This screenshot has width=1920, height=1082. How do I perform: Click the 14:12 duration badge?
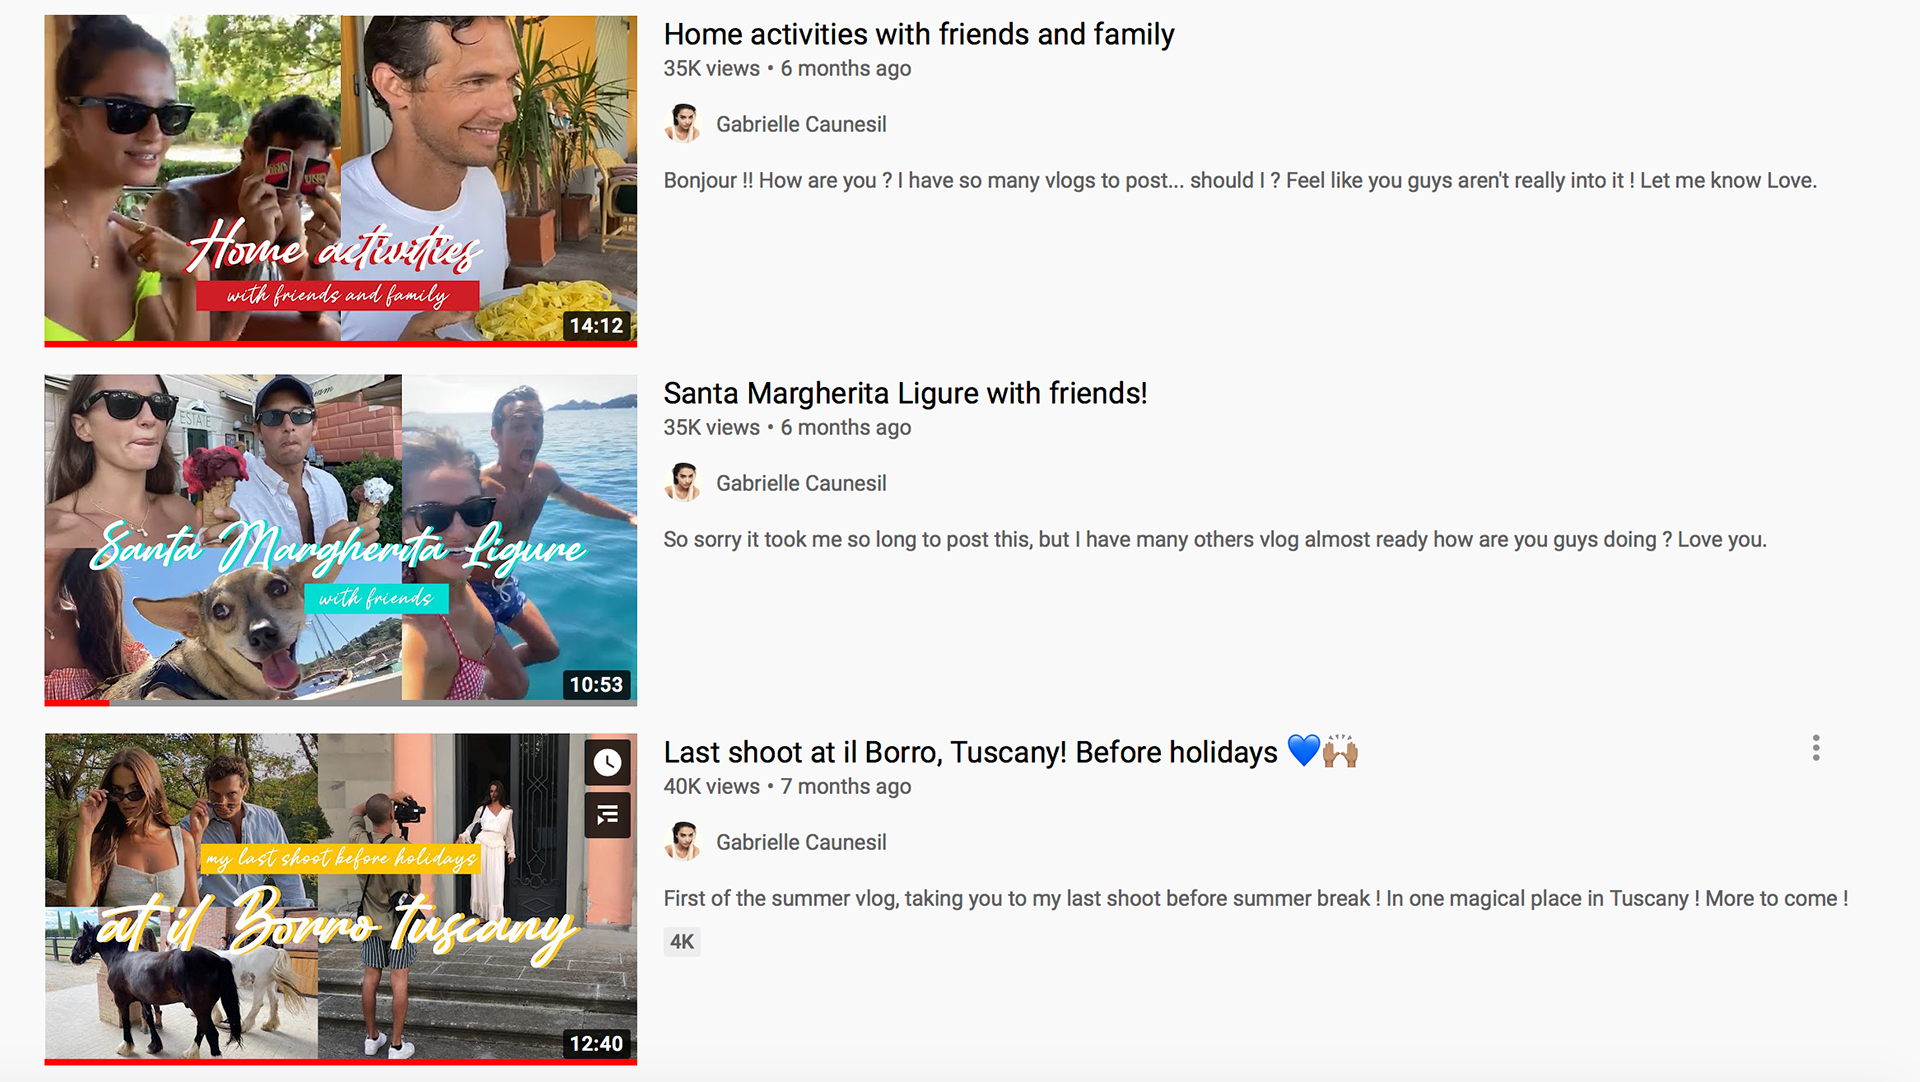coord(596,325)
